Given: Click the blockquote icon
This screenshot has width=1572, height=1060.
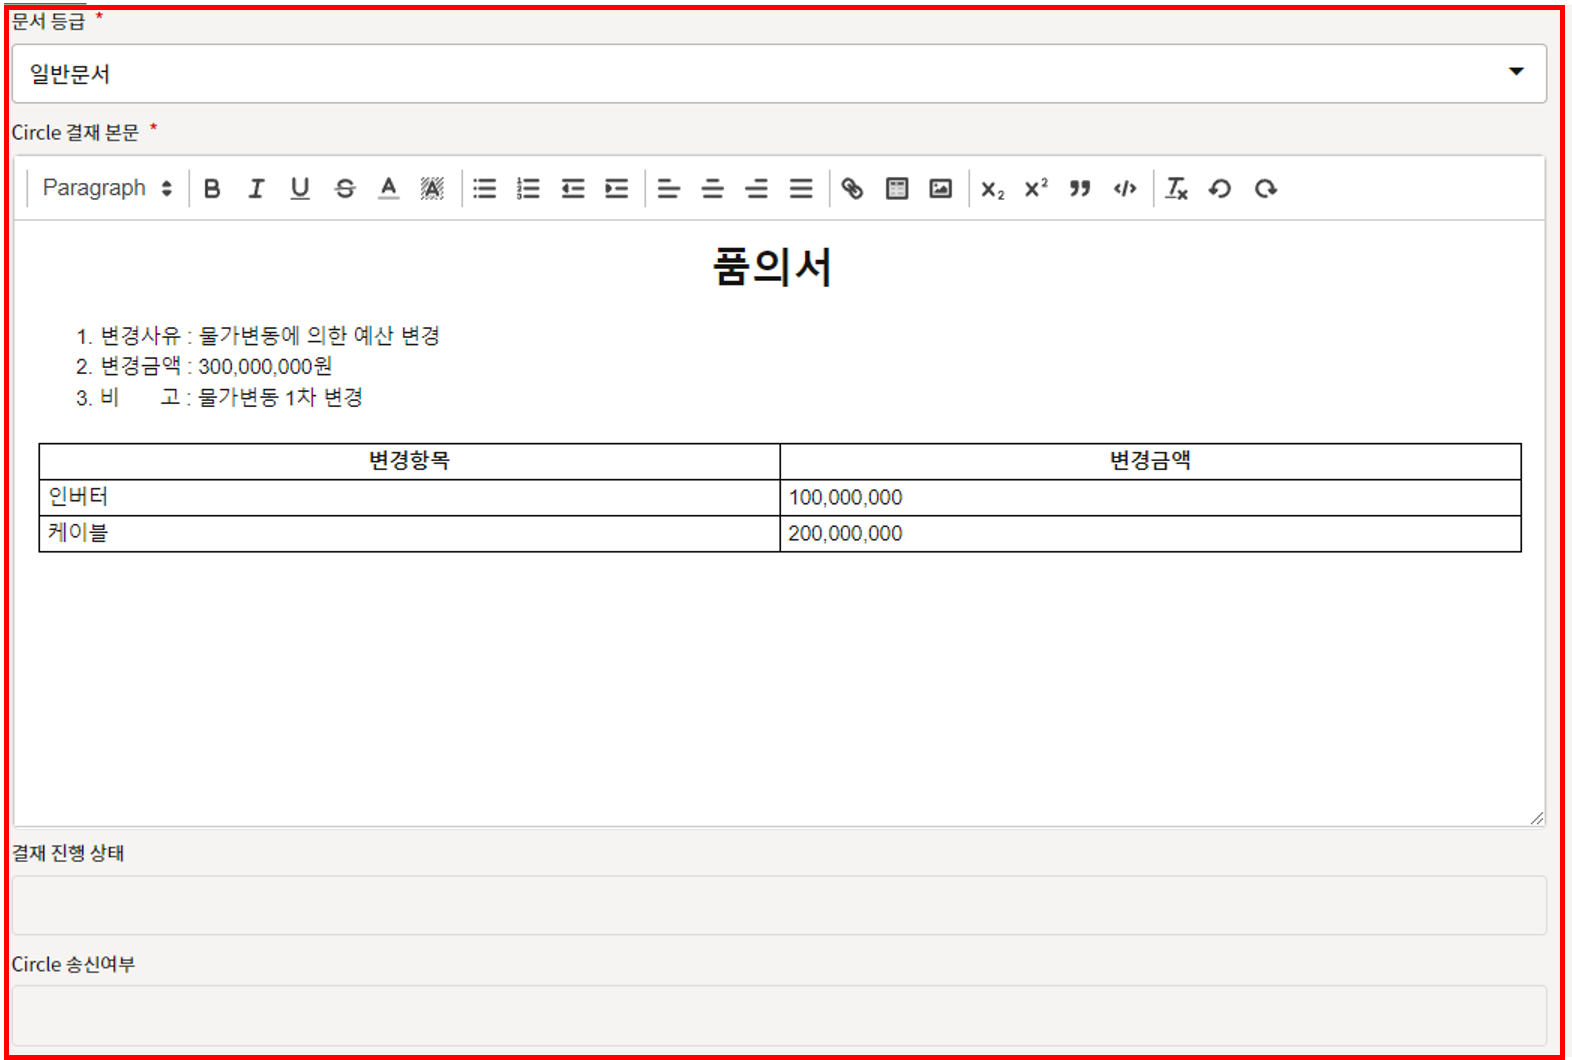Looking at the screenshot, I should [x=1080, y=188].
